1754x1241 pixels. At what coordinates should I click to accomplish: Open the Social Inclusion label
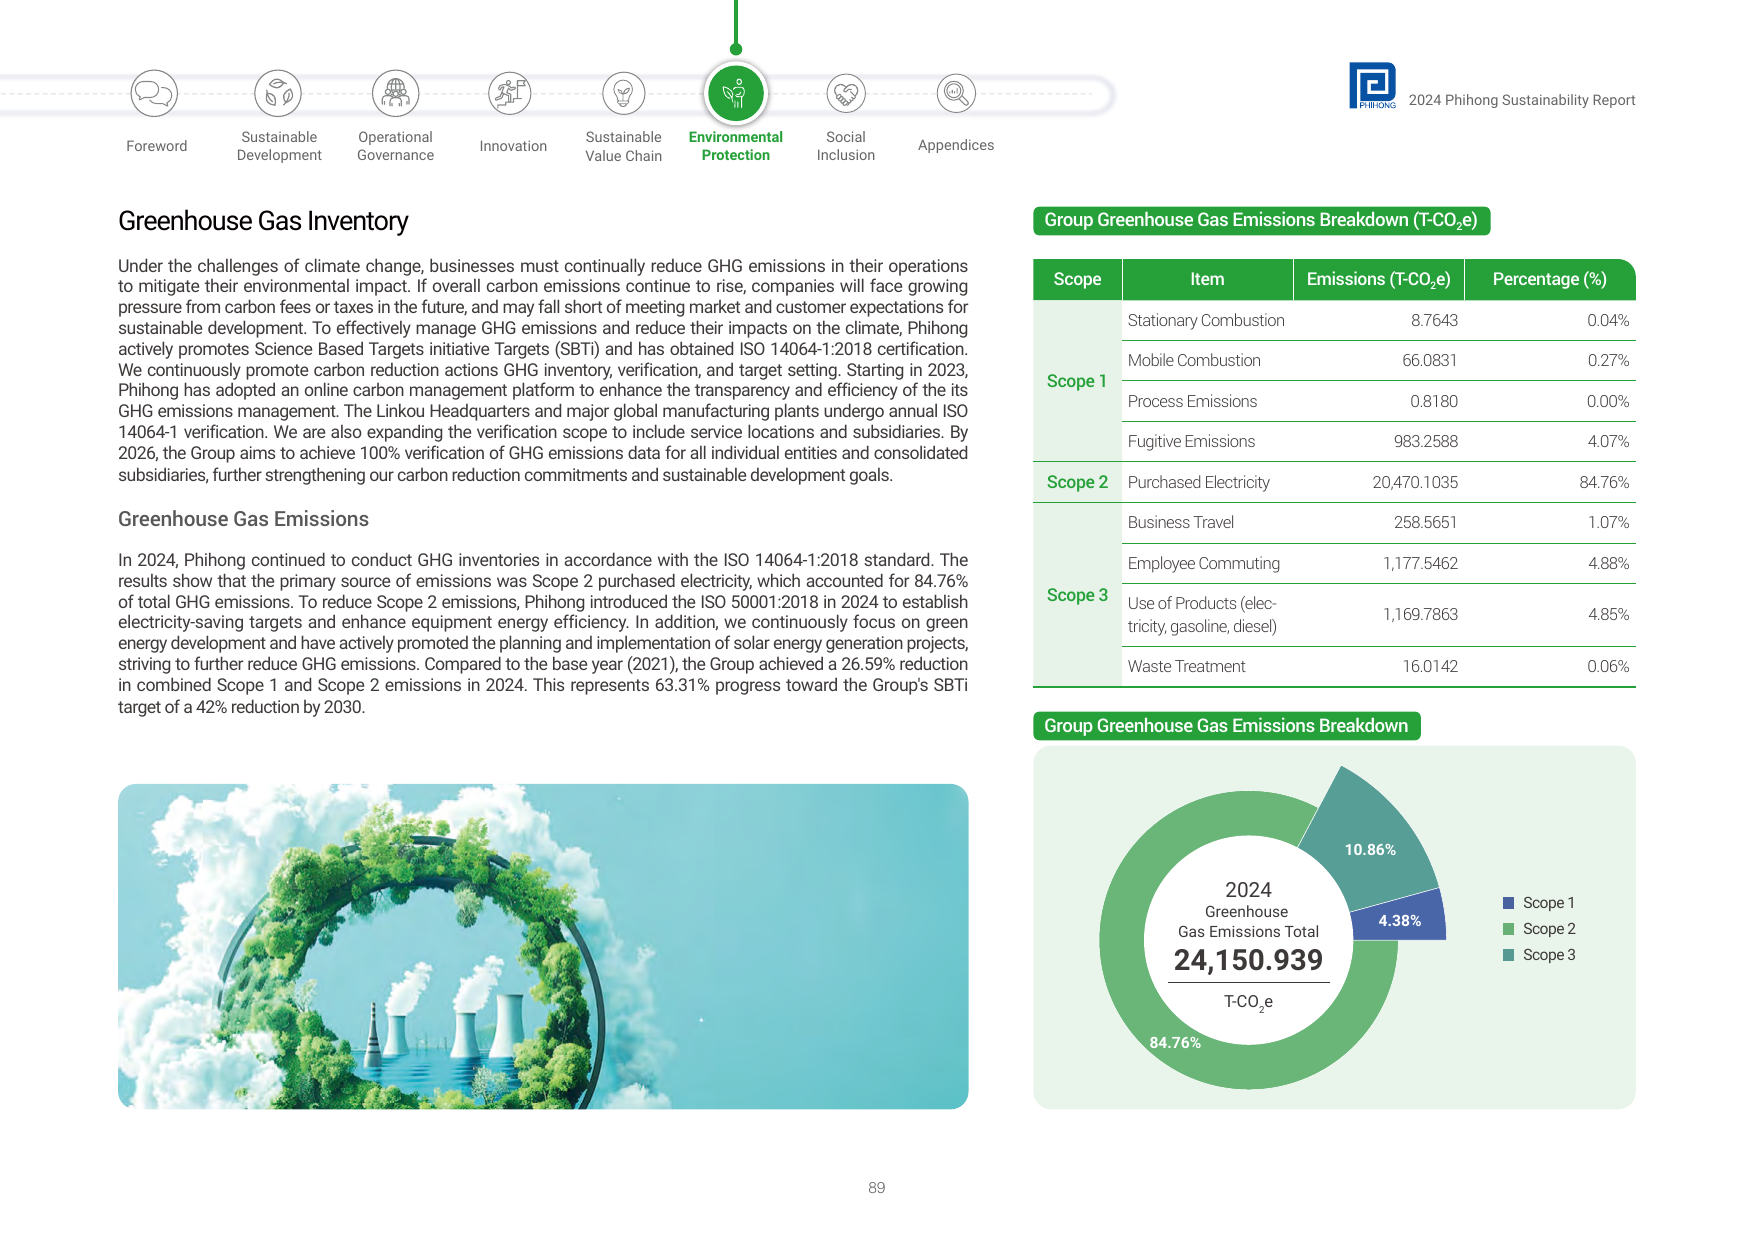[x=846, y=146]
